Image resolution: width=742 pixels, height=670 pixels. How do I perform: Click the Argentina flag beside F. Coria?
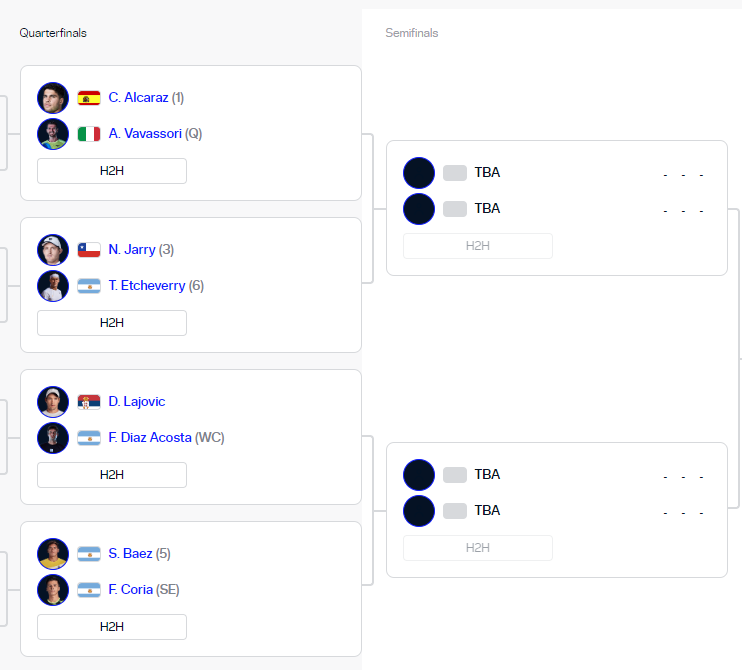click(89, 590)
